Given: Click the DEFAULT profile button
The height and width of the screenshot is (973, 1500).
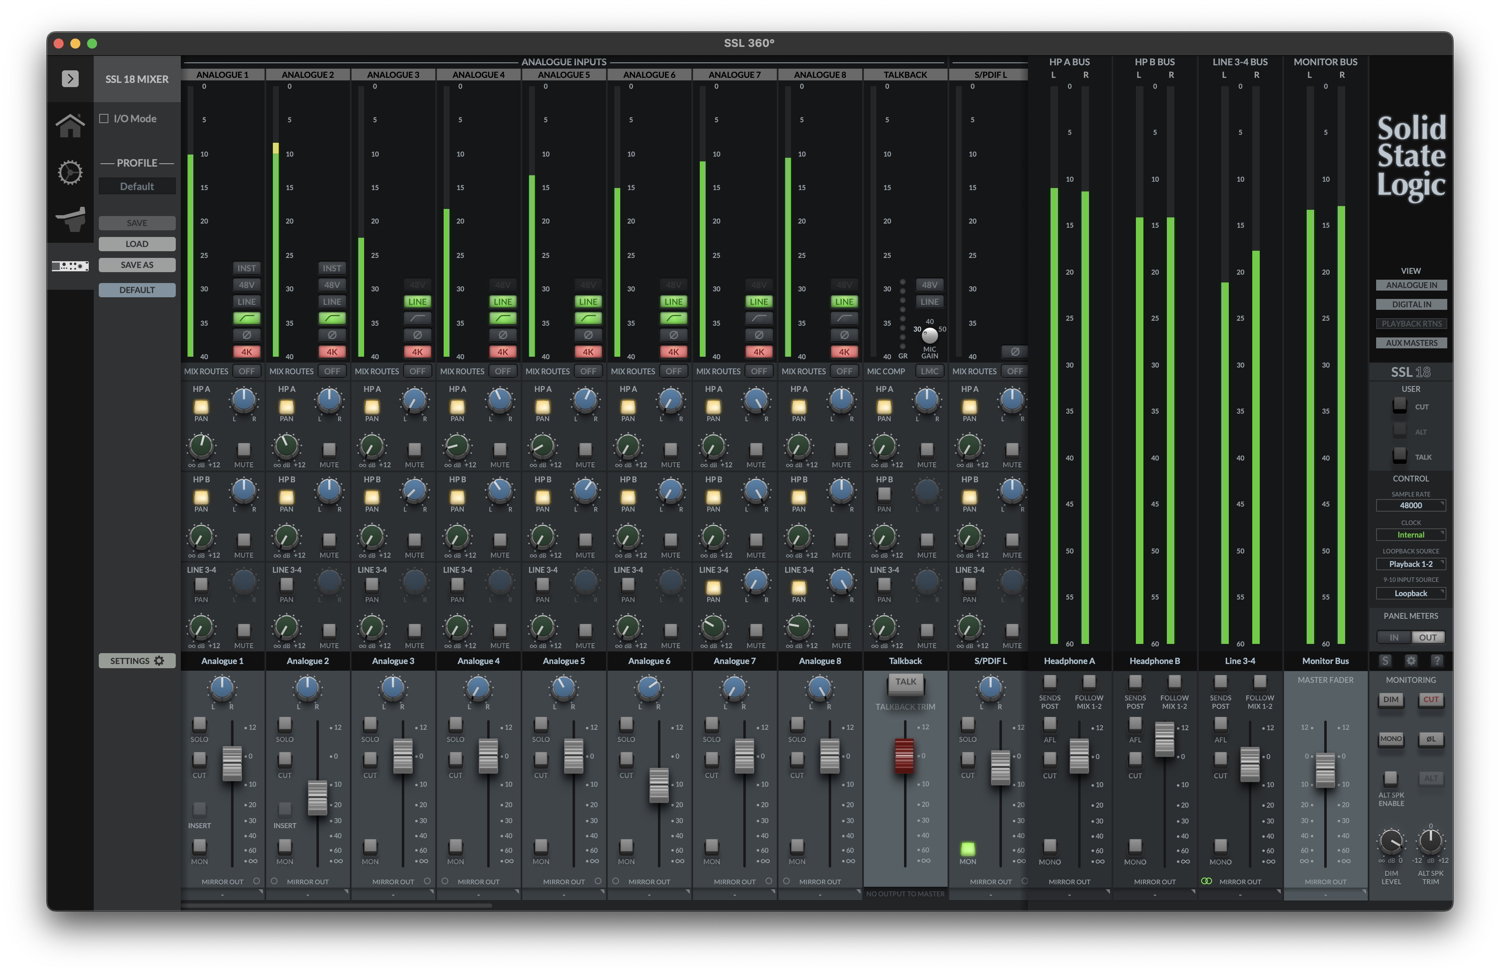Looking at the screenshot, I should [x=137, y=290].
